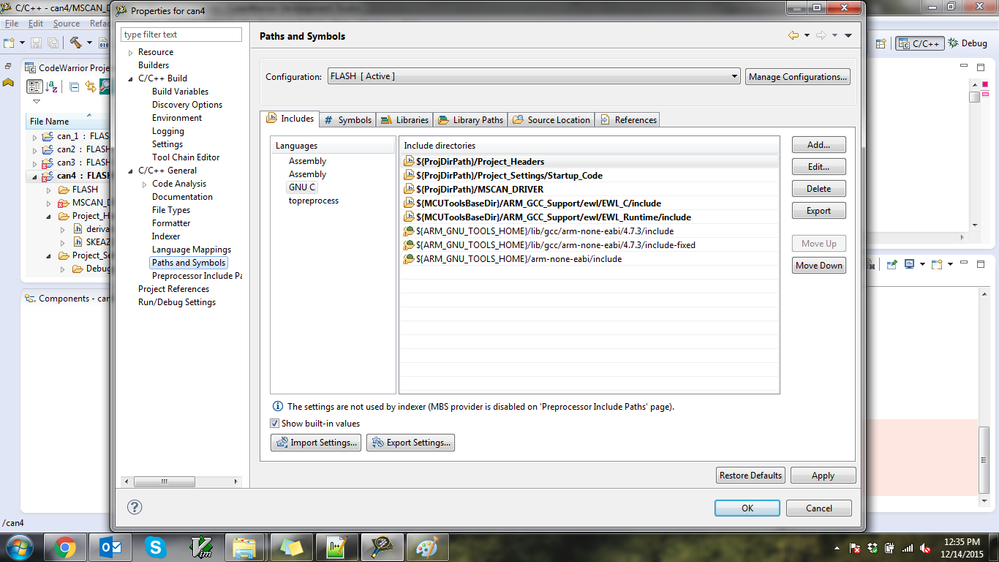
Task: Select Tool Chain Editor tree item
Action: [185, 157]
